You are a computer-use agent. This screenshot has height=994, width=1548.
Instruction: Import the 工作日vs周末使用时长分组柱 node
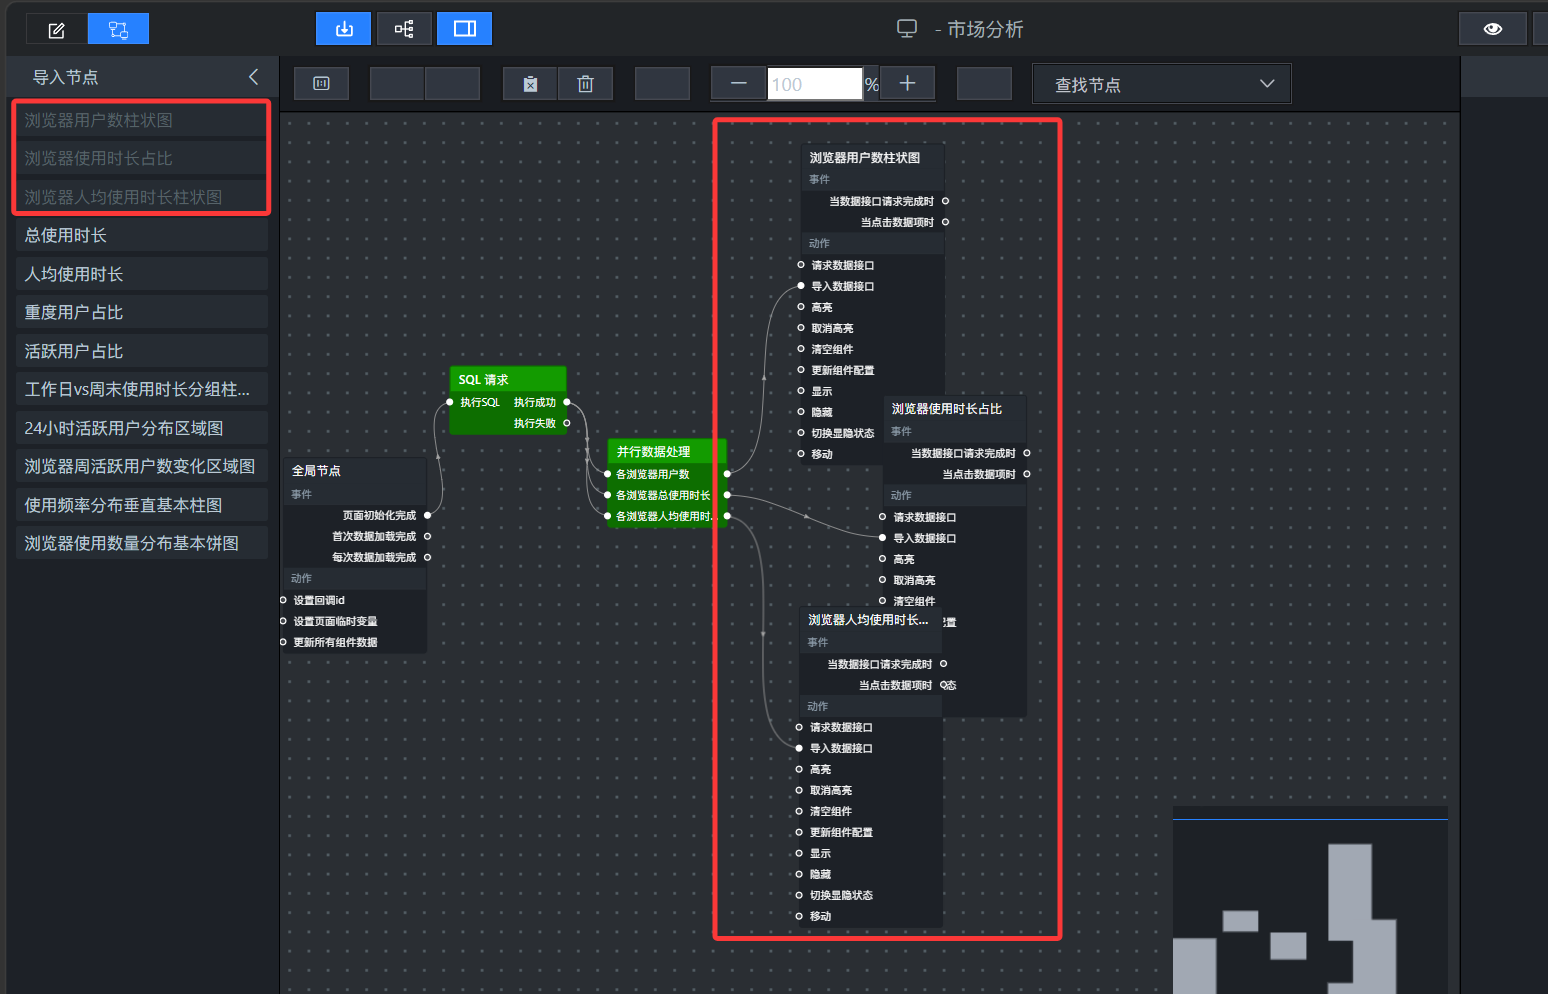tap(142, 389)
